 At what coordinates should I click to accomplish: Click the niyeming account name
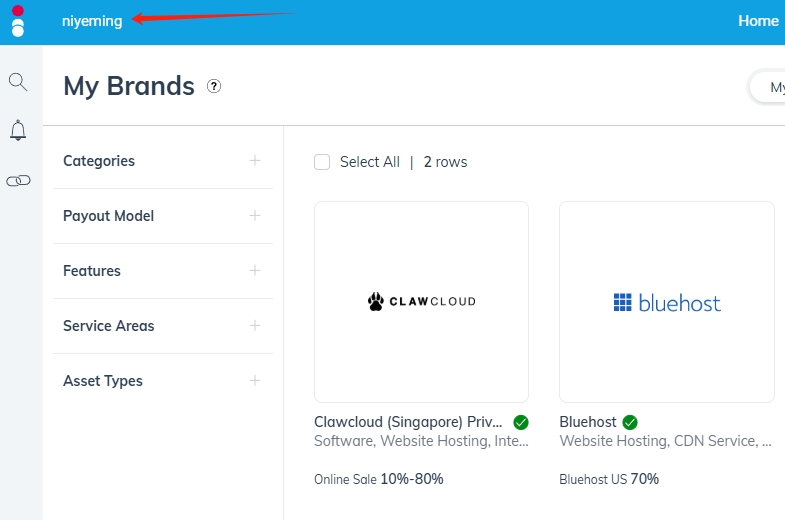92,21
